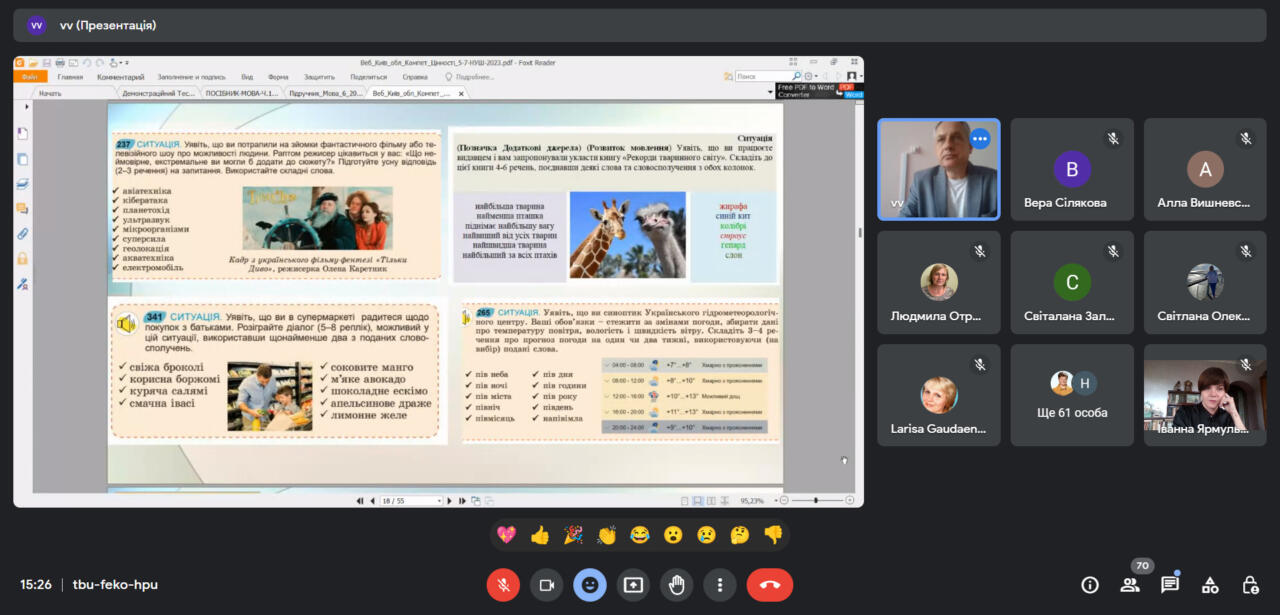Open the Заполнение и подпись ribbon tab
Screen dimensions: 1280x615
click(x=192, y=77)
